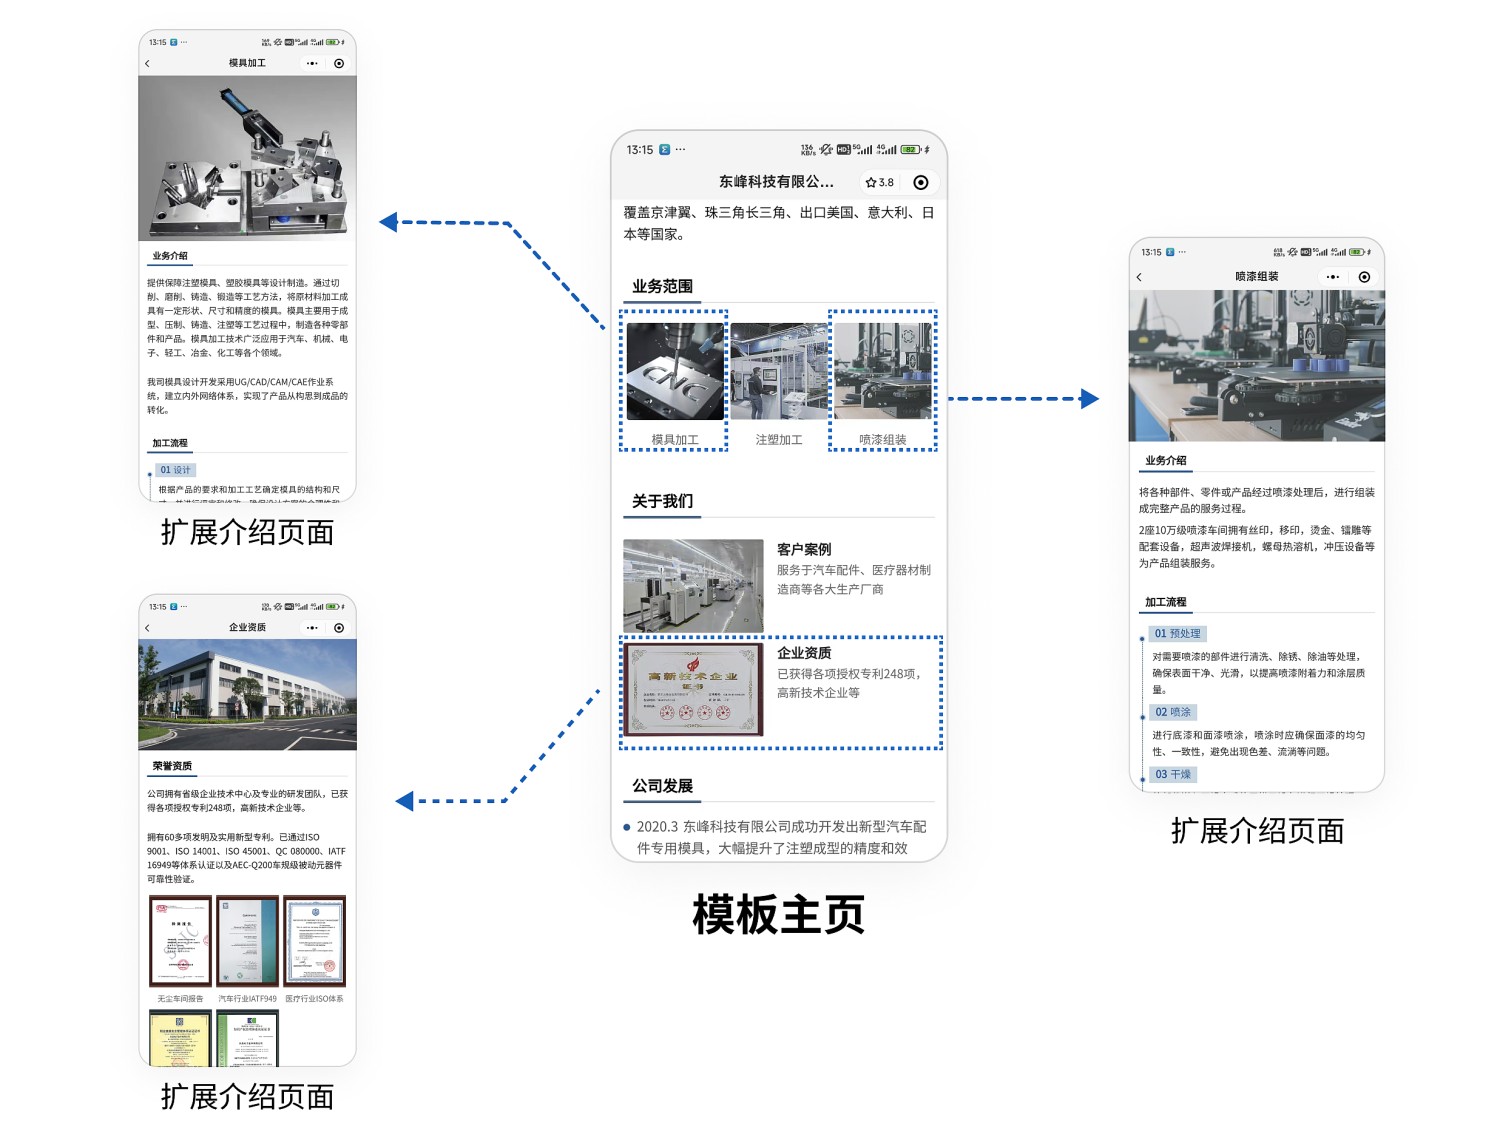Tap the circular target icon on 企业资质 page
The image size is (1500, 1129).
(339, 628)
